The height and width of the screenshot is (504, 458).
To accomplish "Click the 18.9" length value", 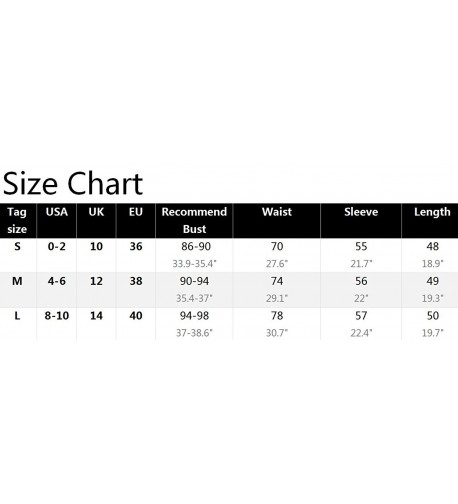I will [433, 264].
